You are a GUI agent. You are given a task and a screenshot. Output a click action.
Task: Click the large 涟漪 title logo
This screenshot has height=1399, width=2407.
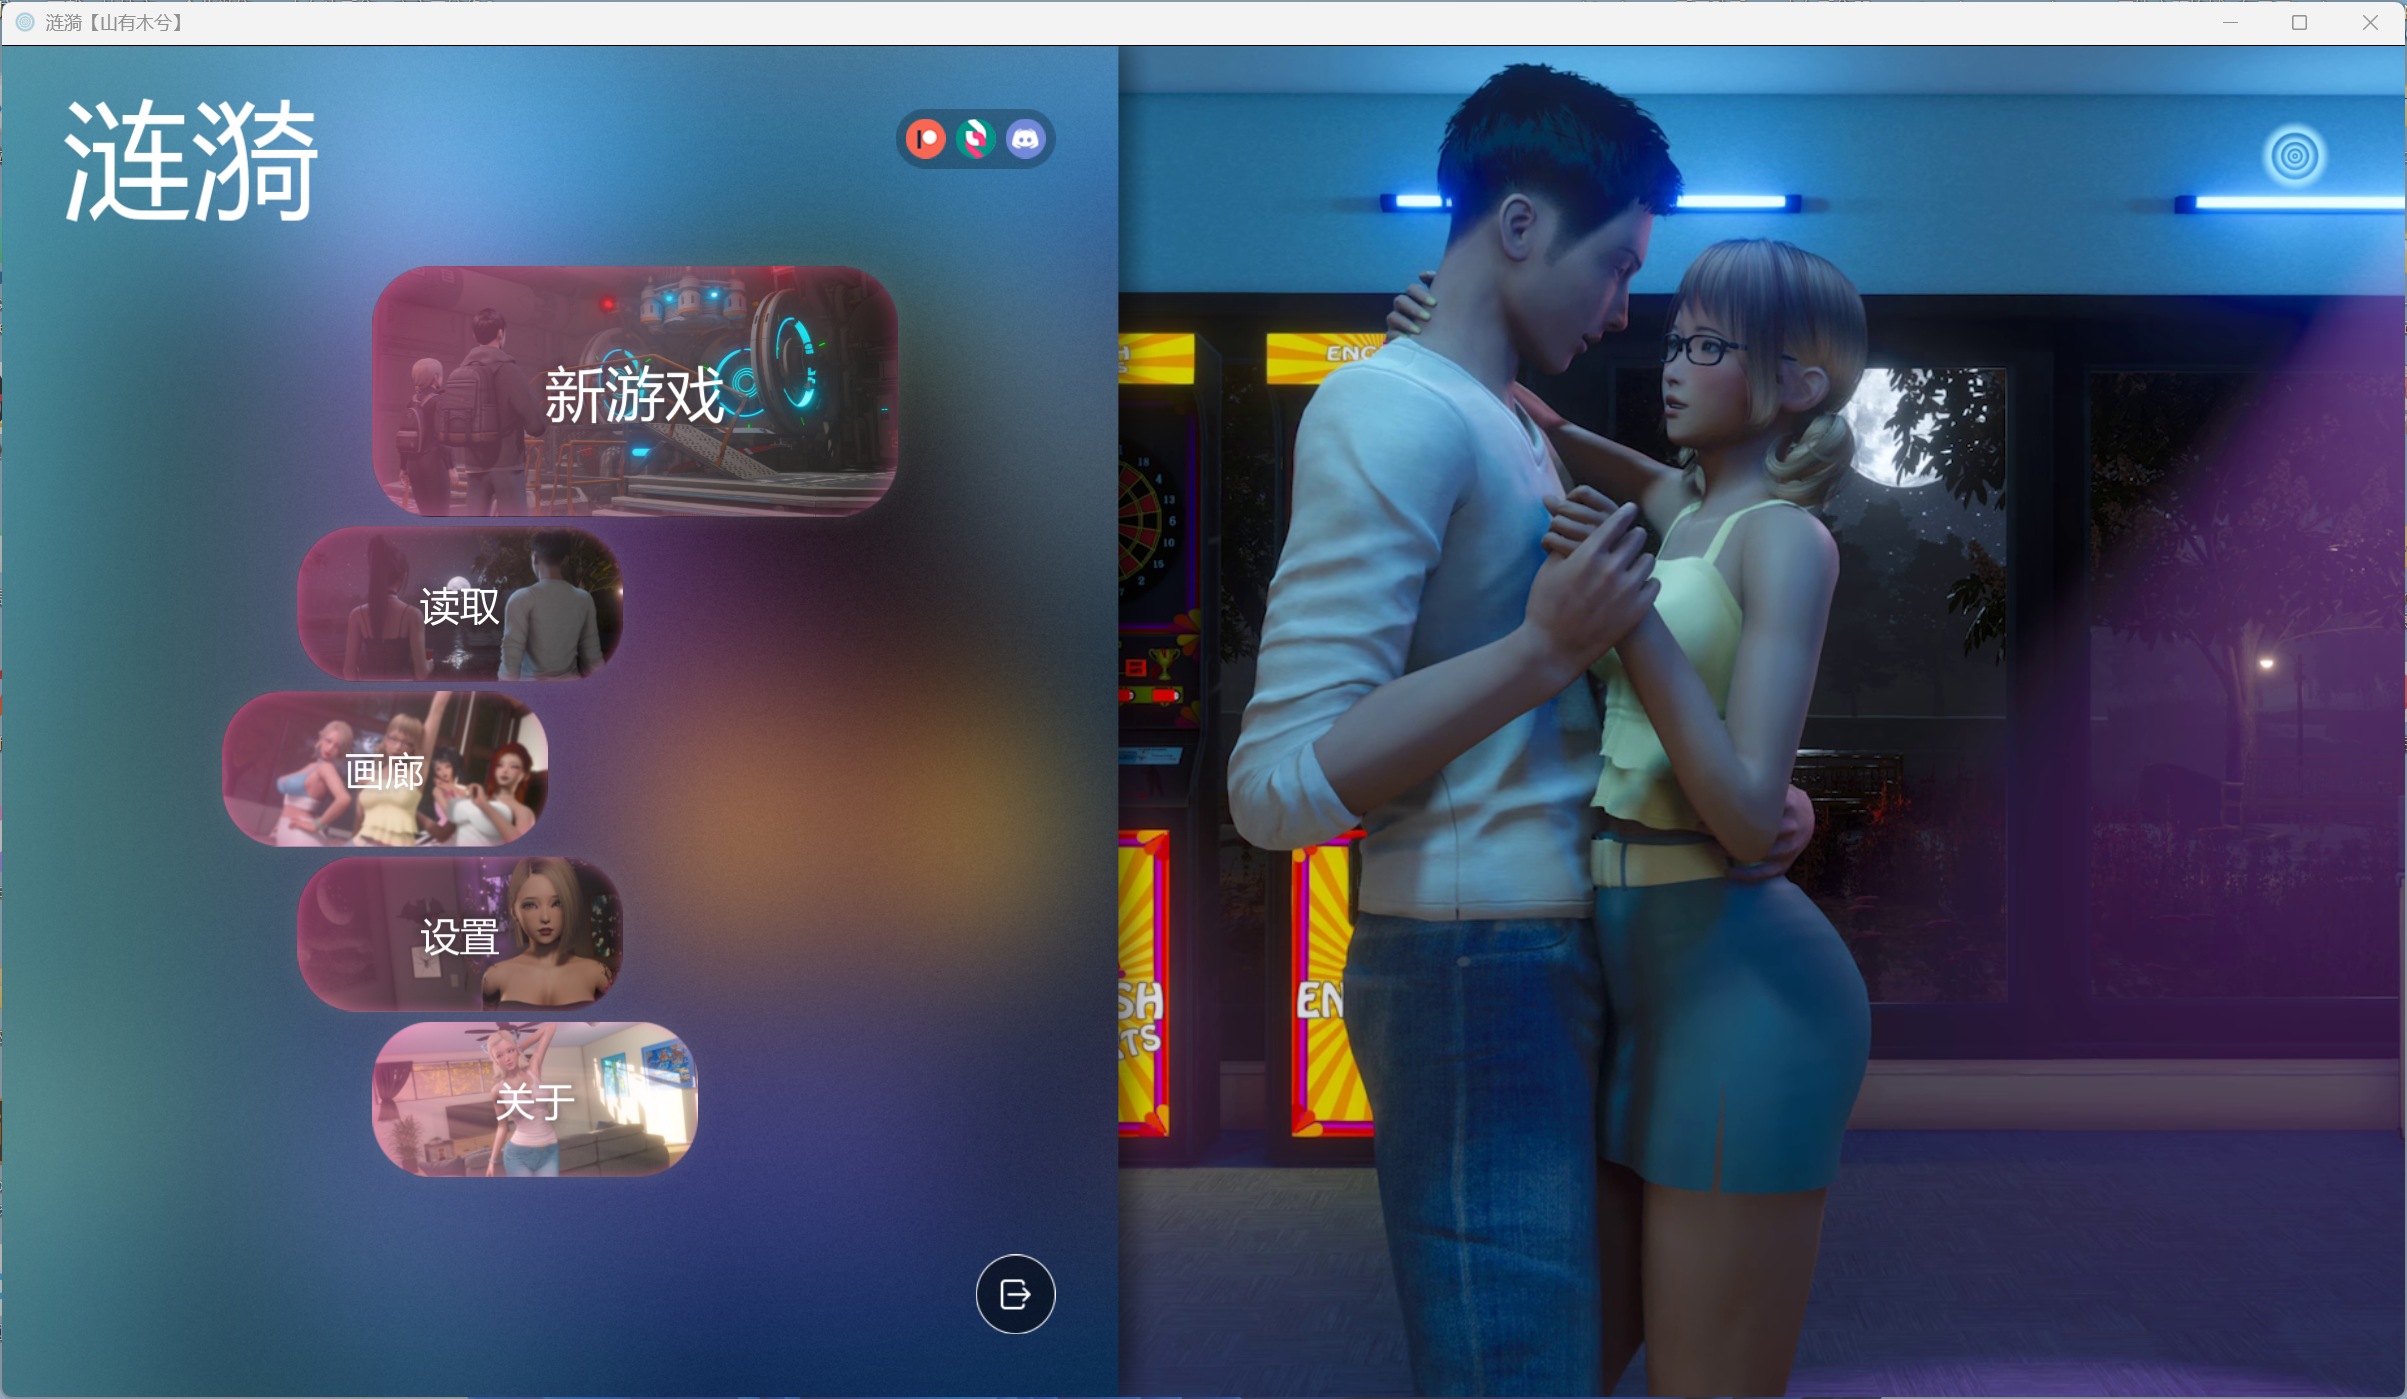(x=190, y=160)
